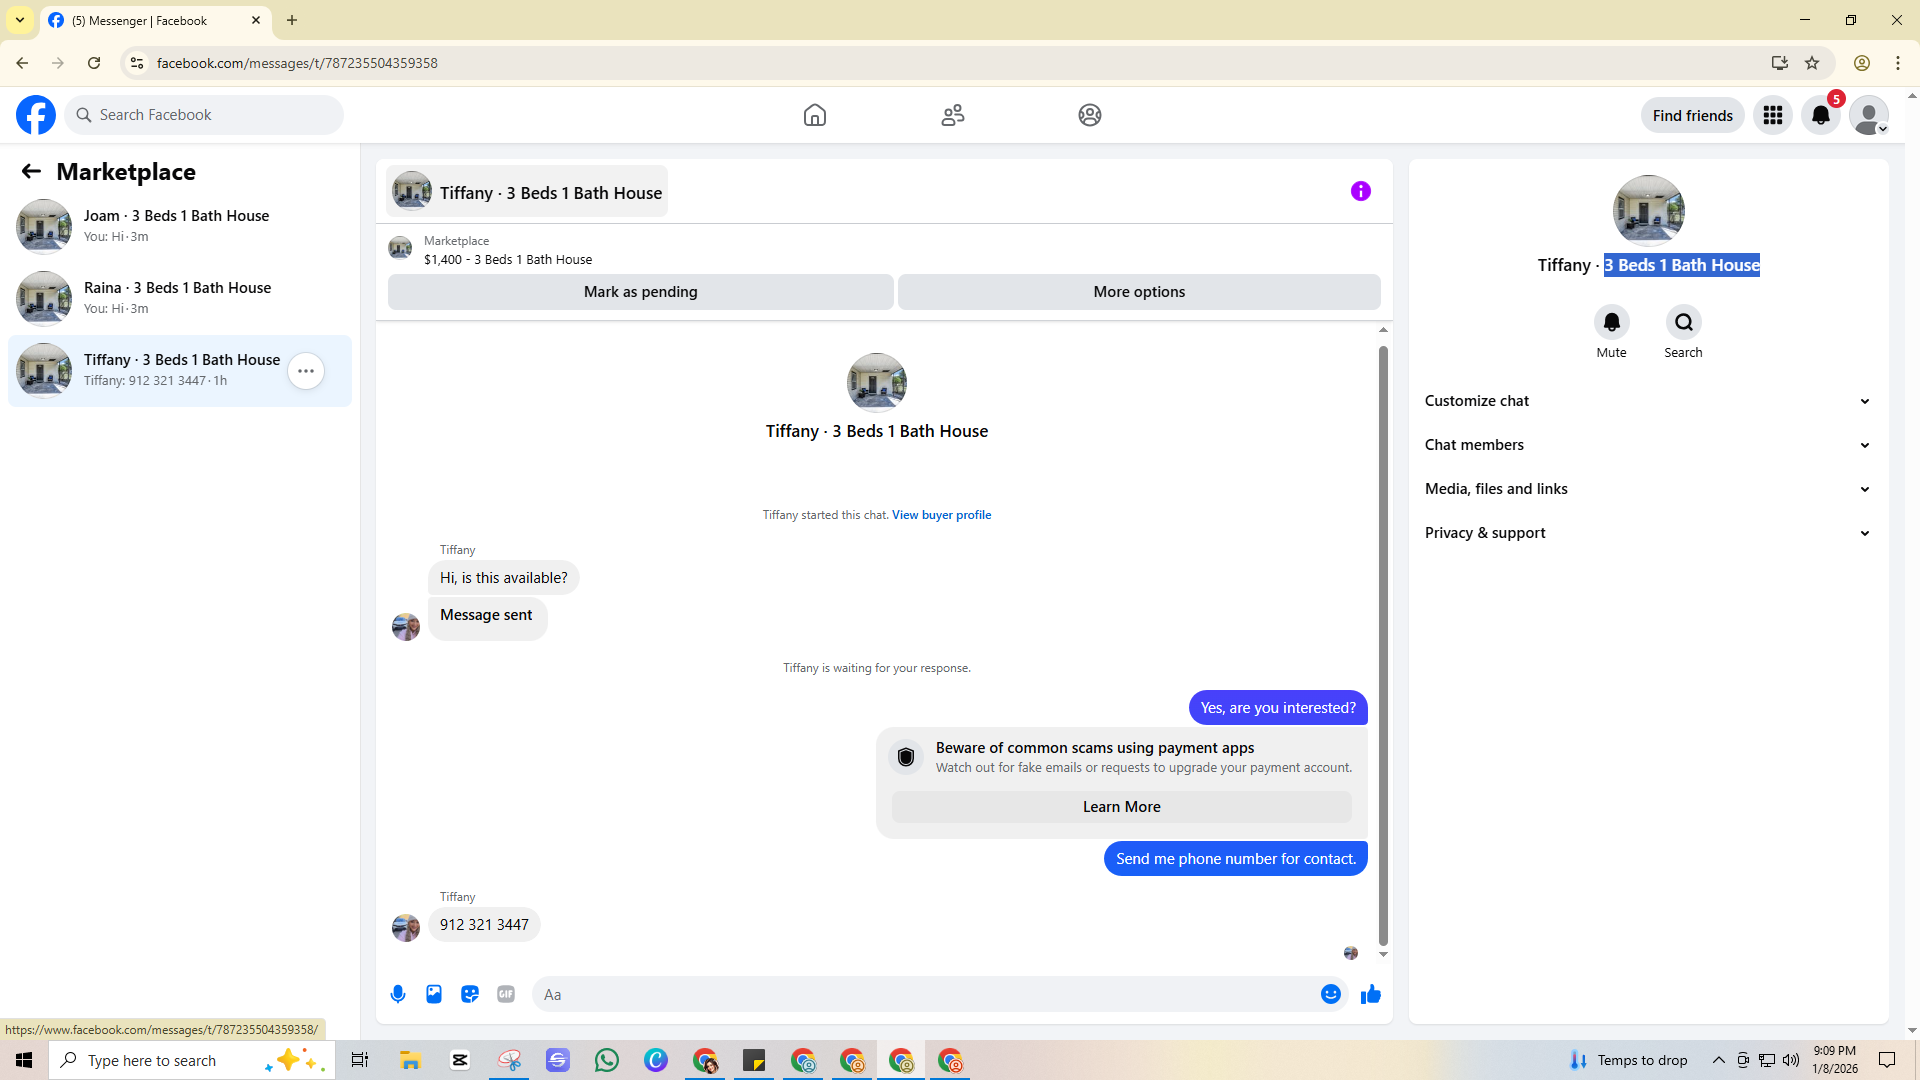Expand the Privacy & support section
The image size is (1920, 1080).
point(1648,533)
